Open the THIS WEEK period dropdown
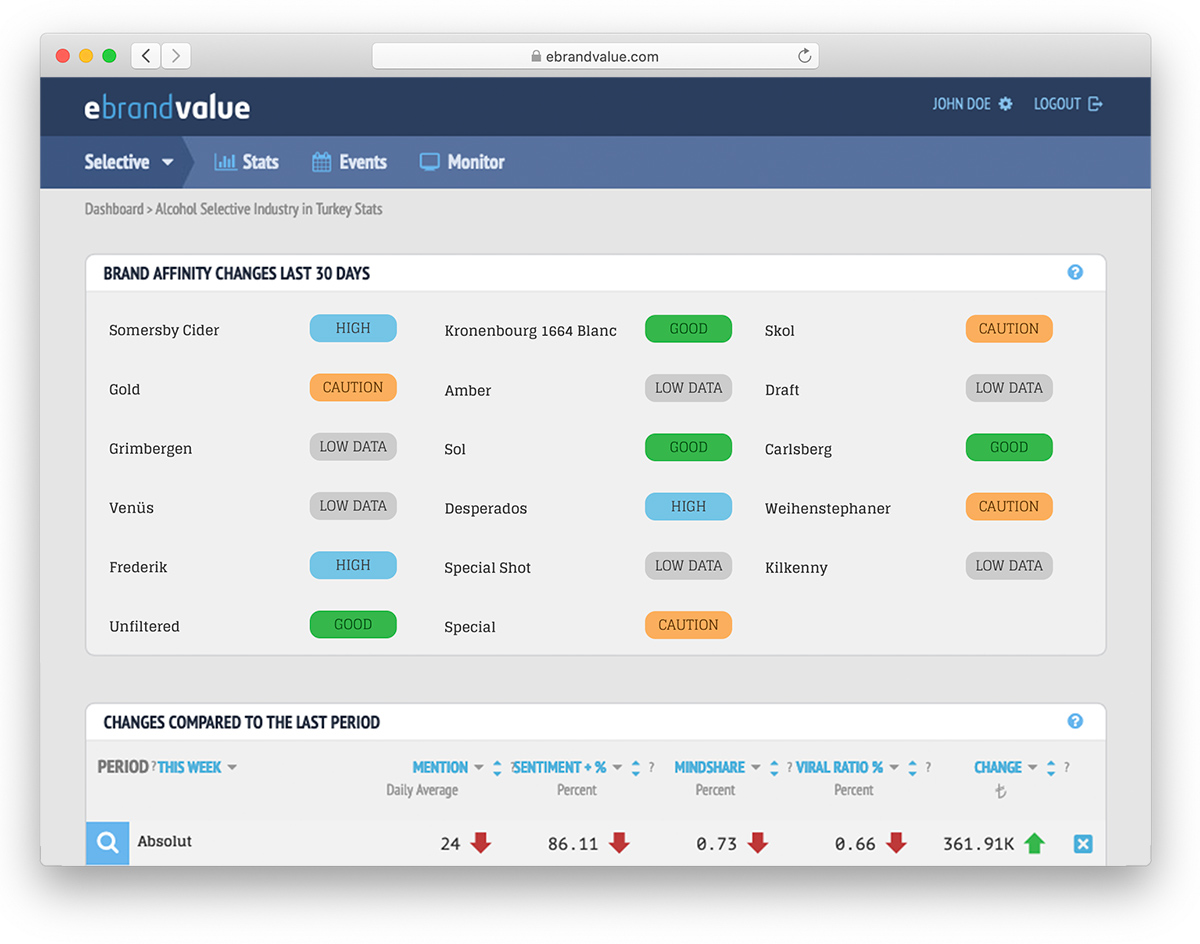 pos(197,767)
